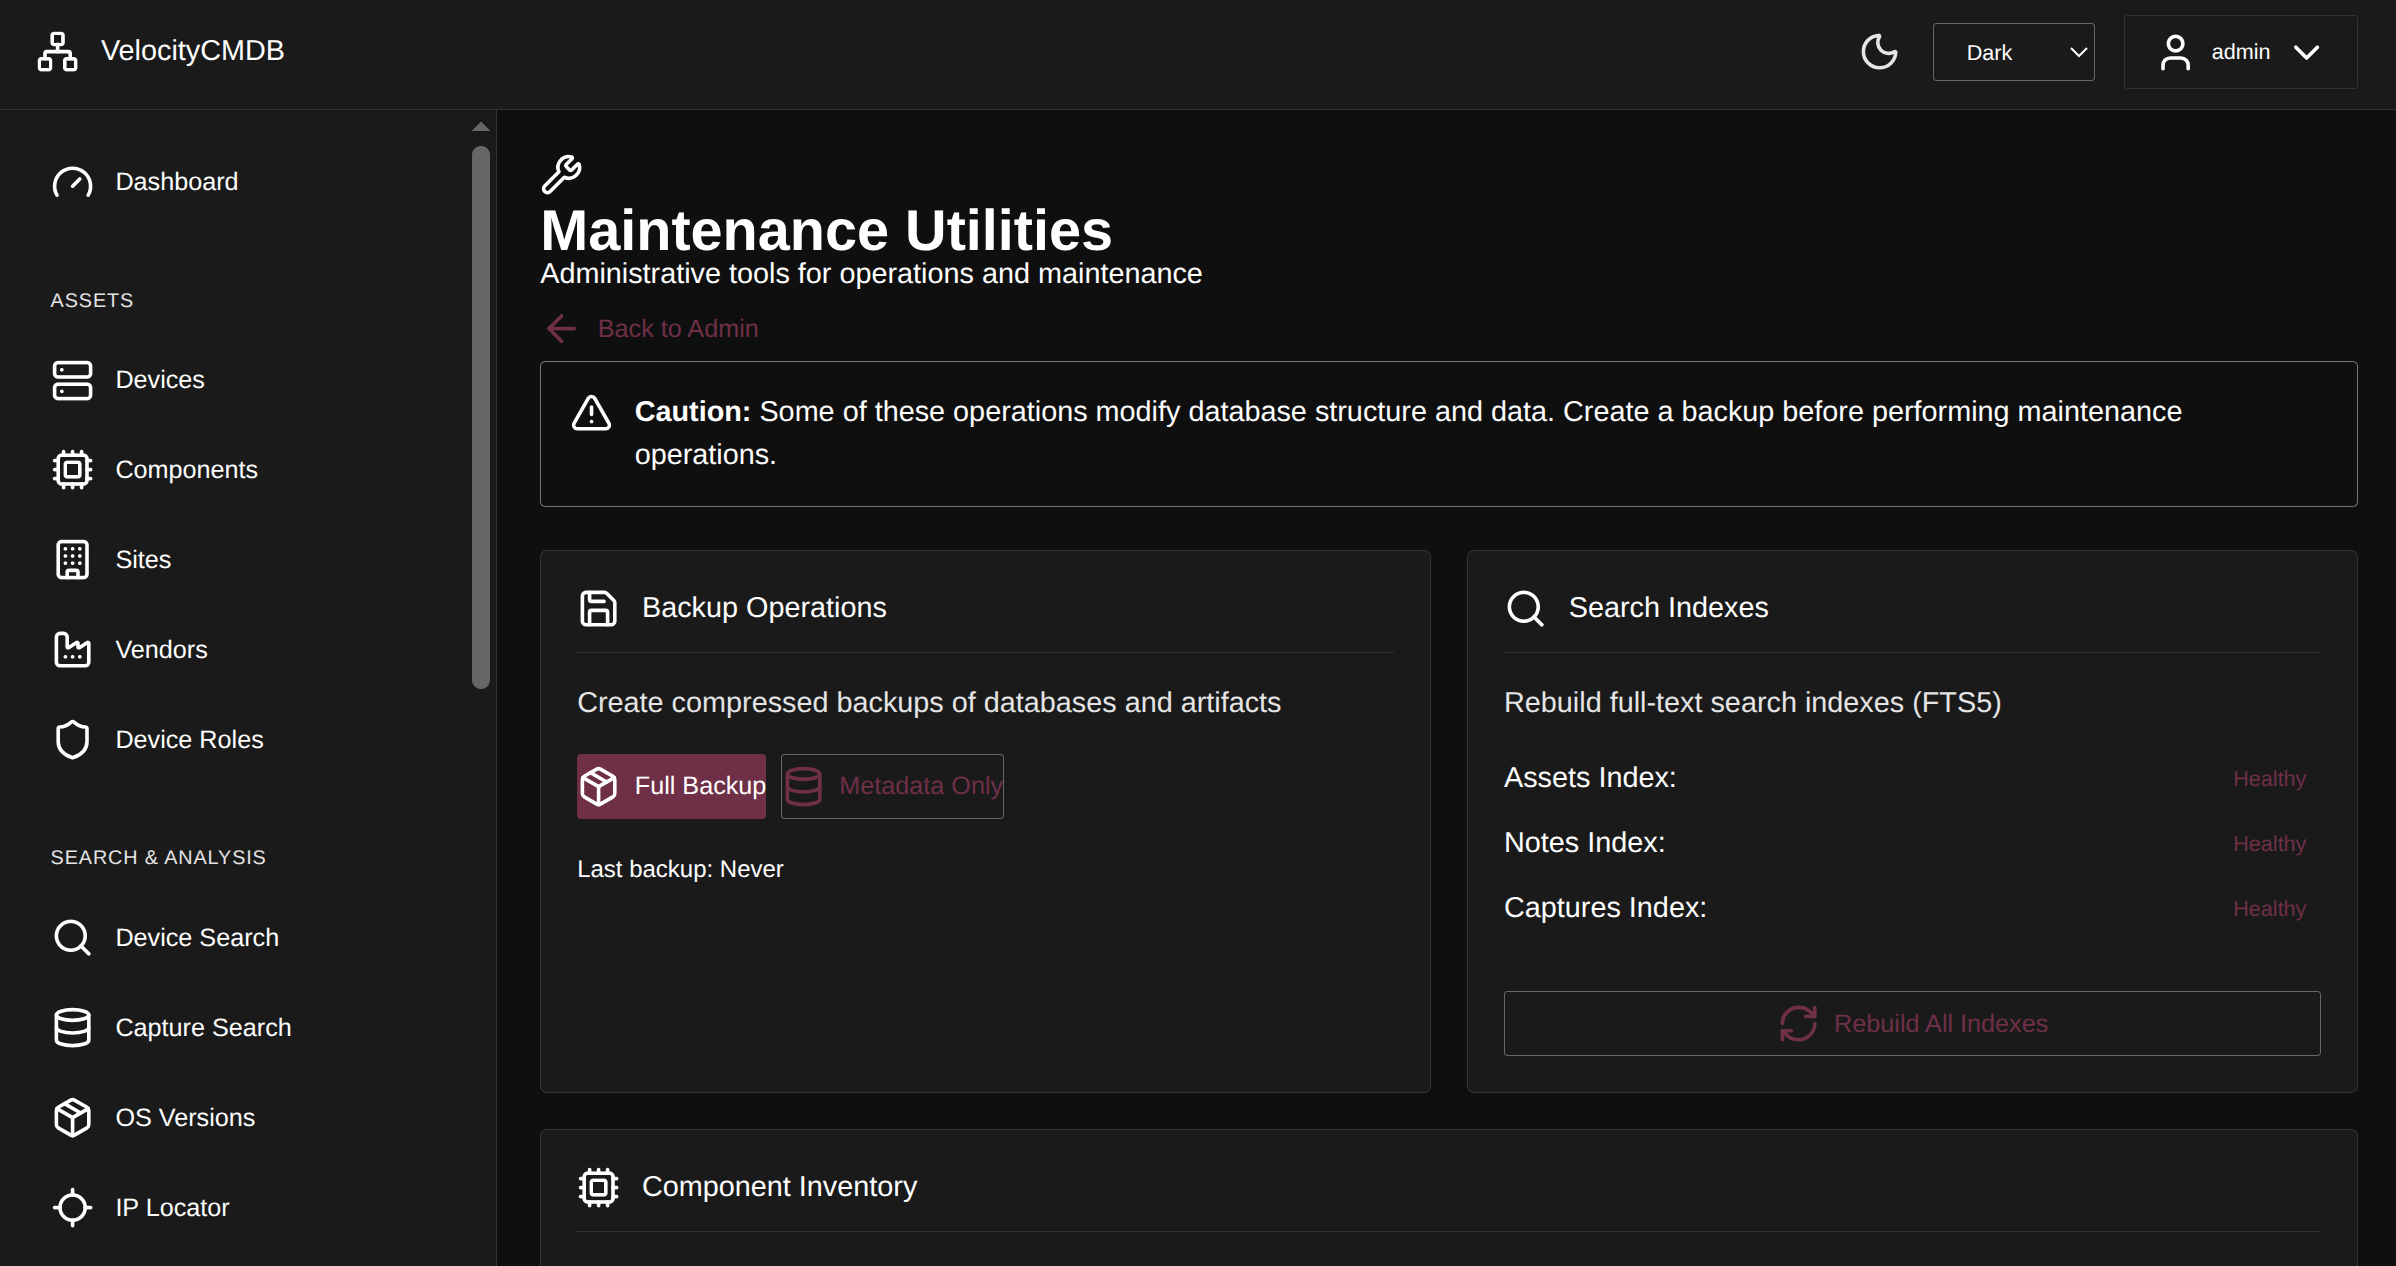
Task: Click the VelocityCMDB network logo icon
Action: 57,51
